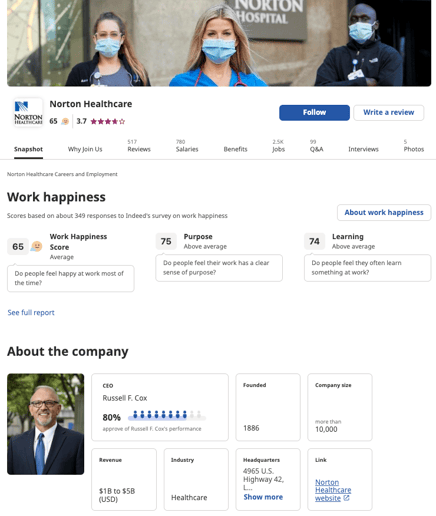The height and width of the screenshot is (516, 436).
Task: Open the See full report link
Action: click(31, 312)
